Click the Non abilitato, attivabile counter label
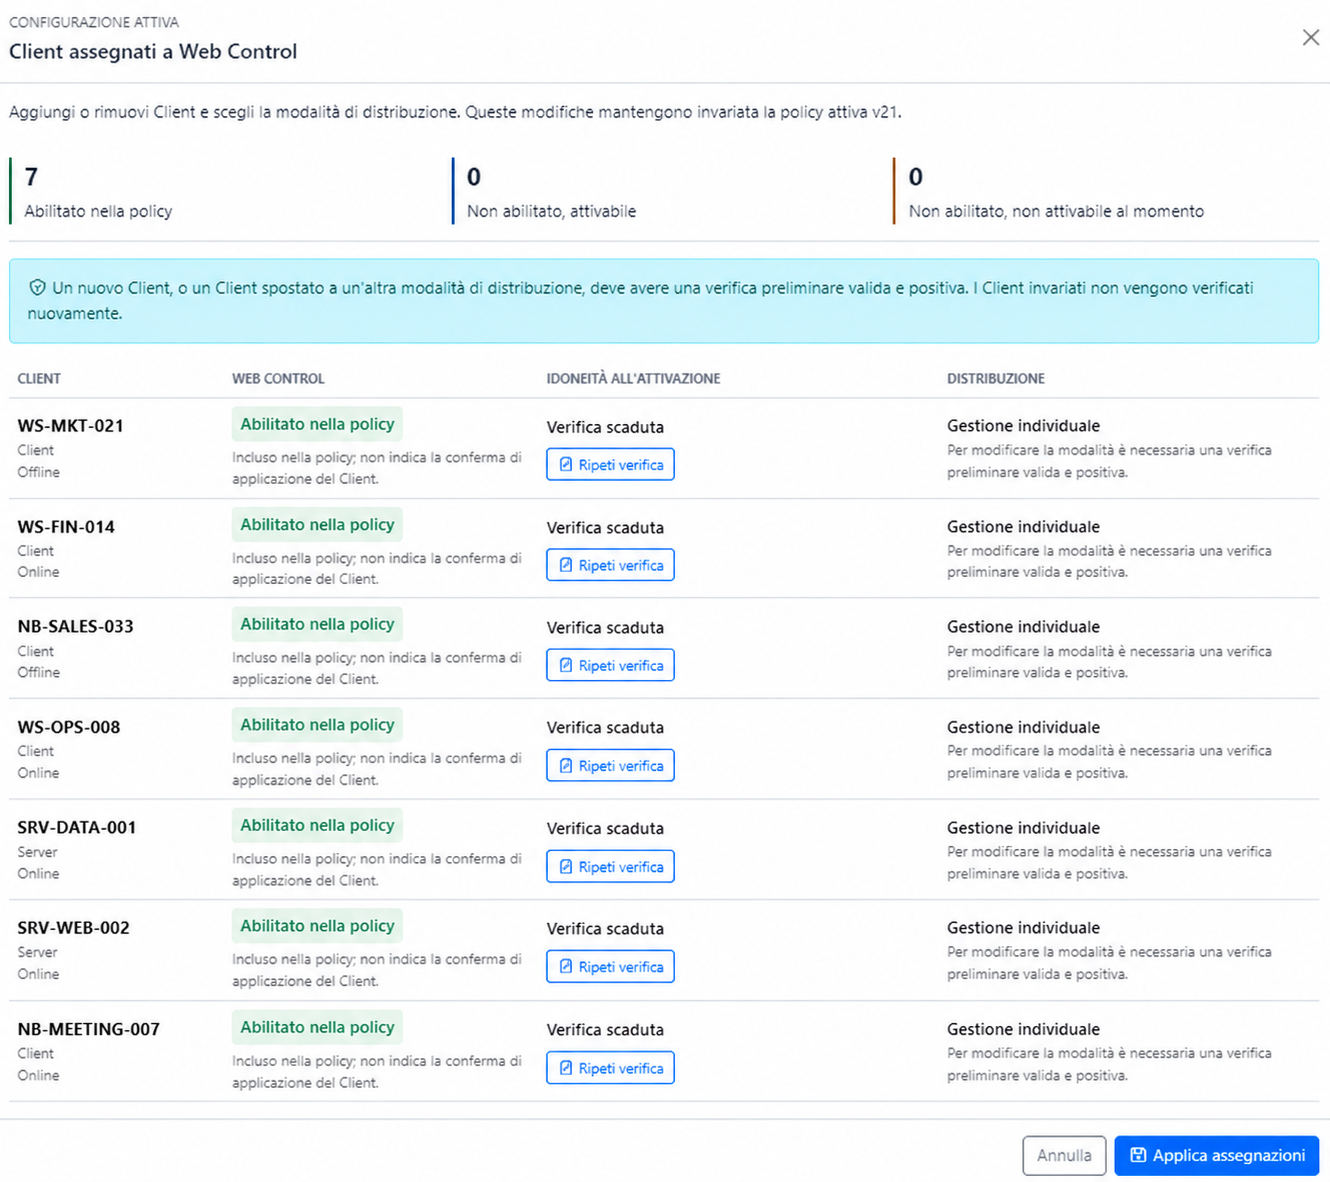 pyautogui.click(x=551, y=211)
